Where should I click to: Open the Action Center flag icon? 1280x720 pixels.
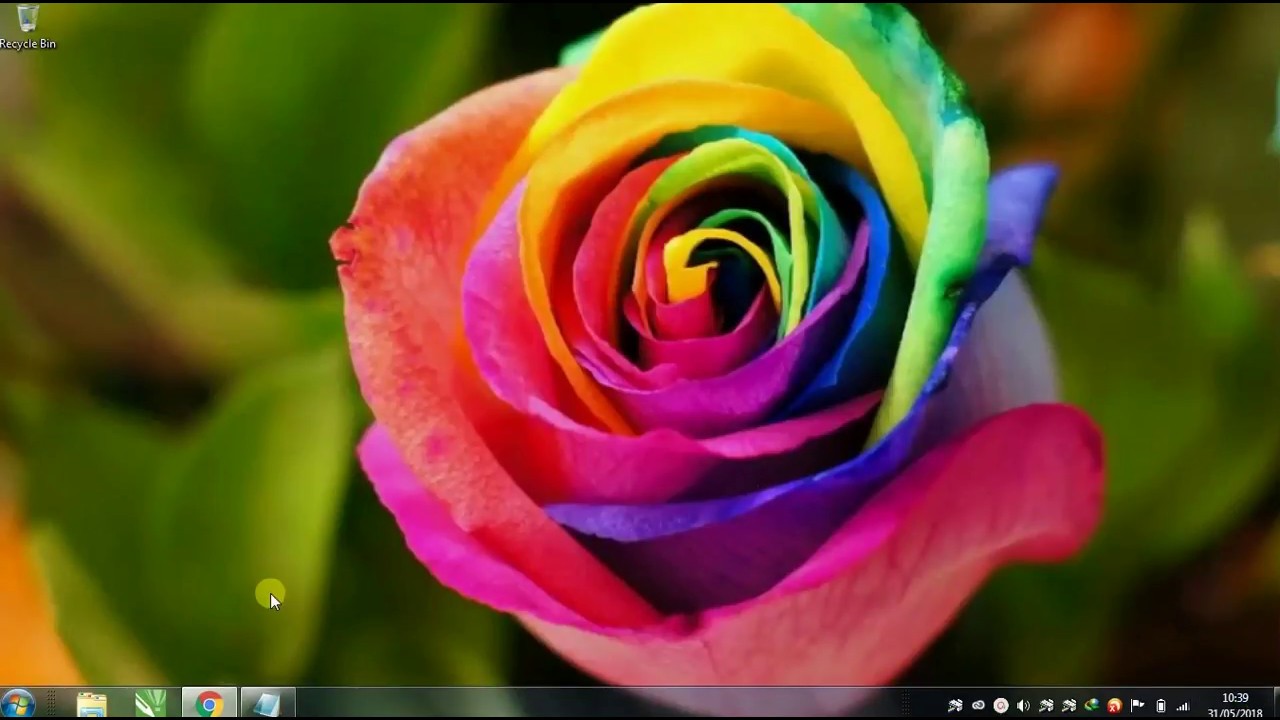1137,706
